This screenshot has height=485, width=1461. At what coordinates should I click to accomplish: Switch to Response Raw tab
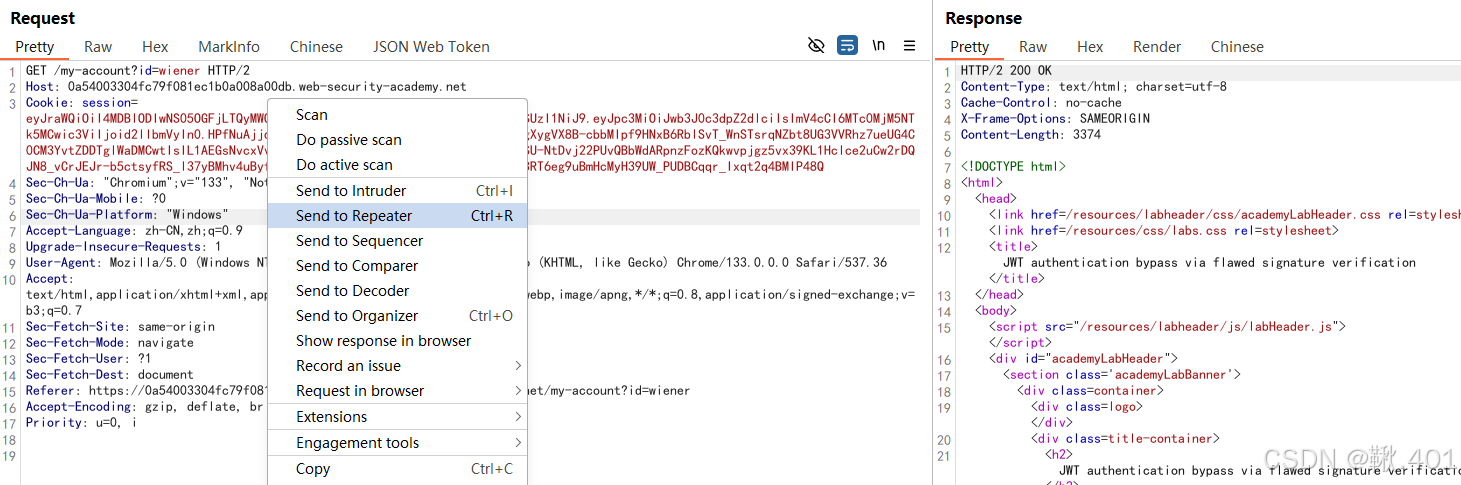click(x=1033, y=47)
